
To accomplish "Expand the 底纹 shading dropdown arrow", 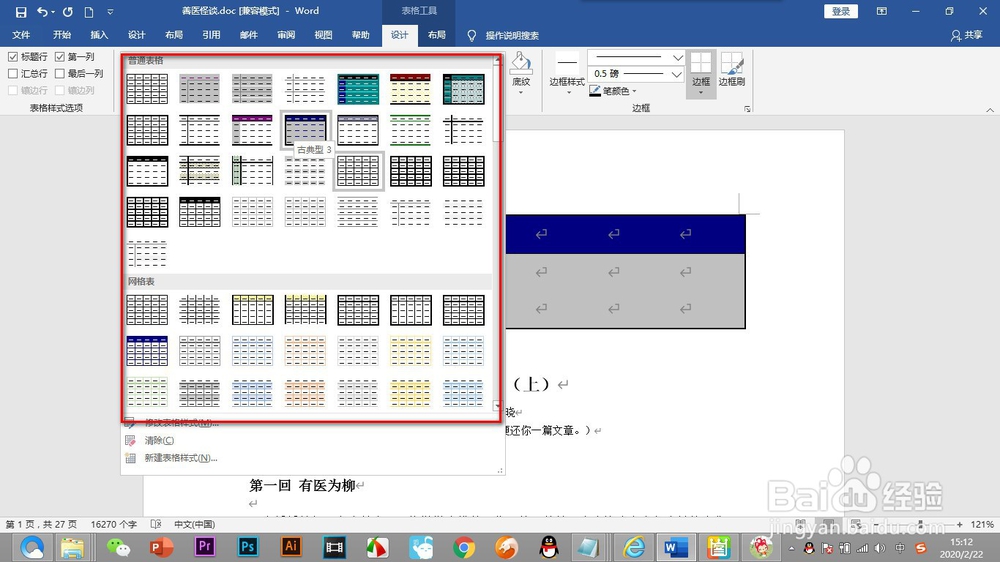I will (x=521, y=93).
